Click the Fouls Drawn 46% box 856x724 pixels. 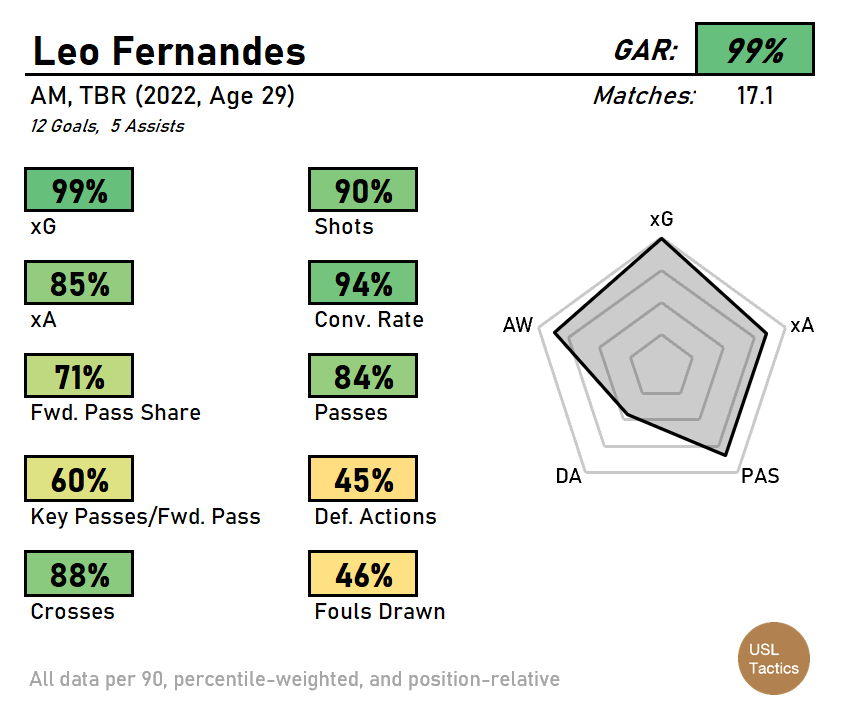[x=363, y=575]
